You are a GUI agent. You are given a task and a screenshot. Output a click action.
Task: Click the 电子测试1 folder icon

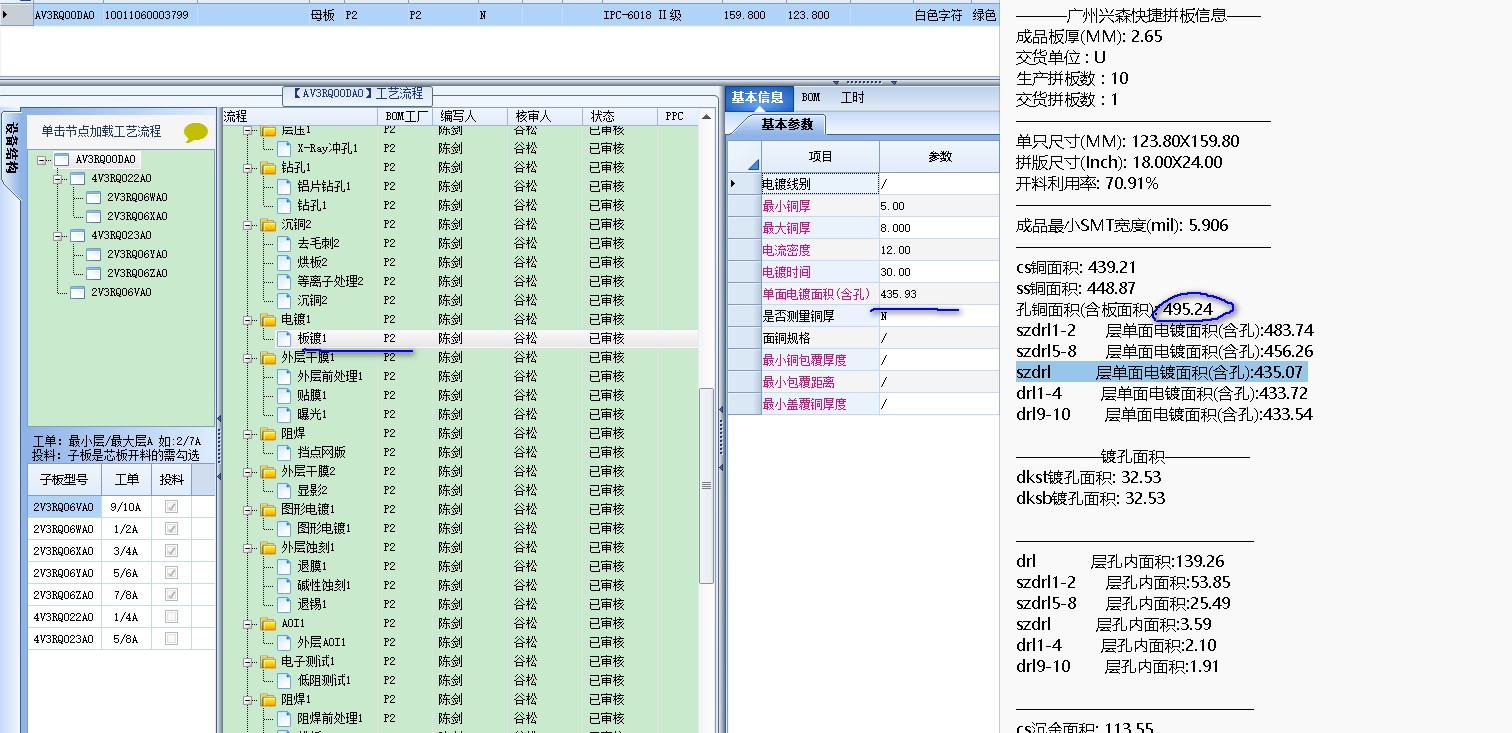pos(268,662)
